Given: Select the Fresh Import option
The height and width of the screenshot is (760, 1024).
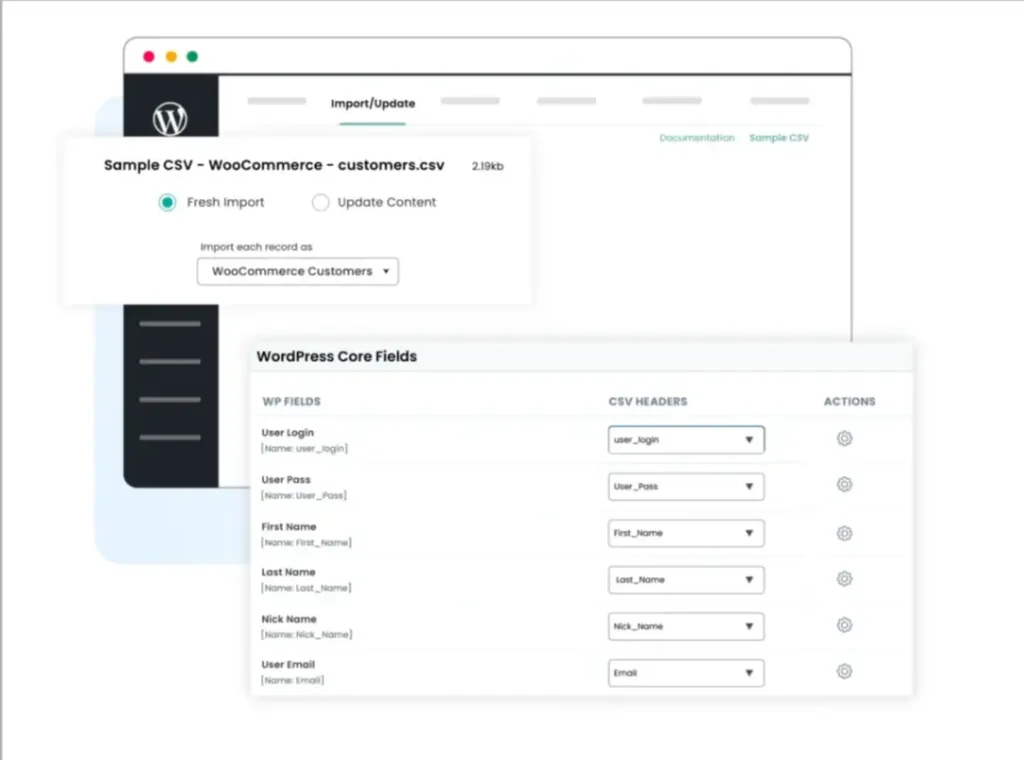Looking at the screenshot, I should (x=167, y=202).
